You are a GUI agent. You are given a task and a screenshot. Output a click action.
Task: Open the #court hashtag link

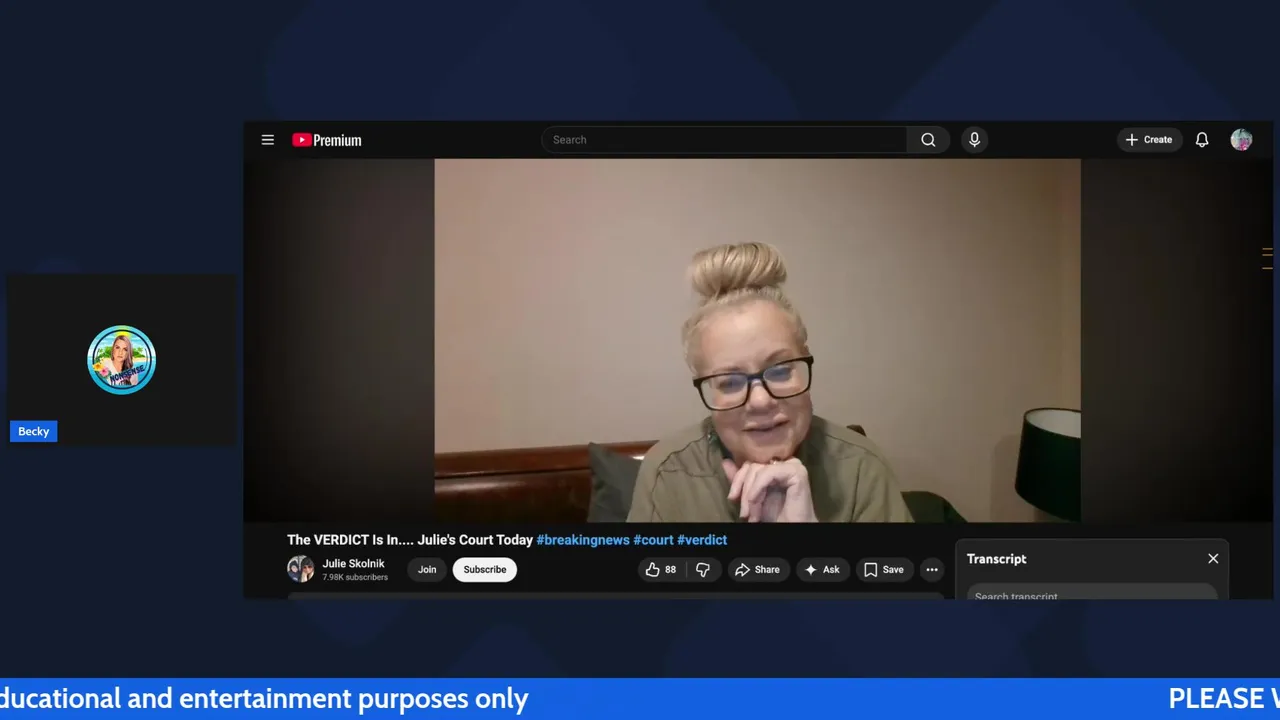pos(653,540)
